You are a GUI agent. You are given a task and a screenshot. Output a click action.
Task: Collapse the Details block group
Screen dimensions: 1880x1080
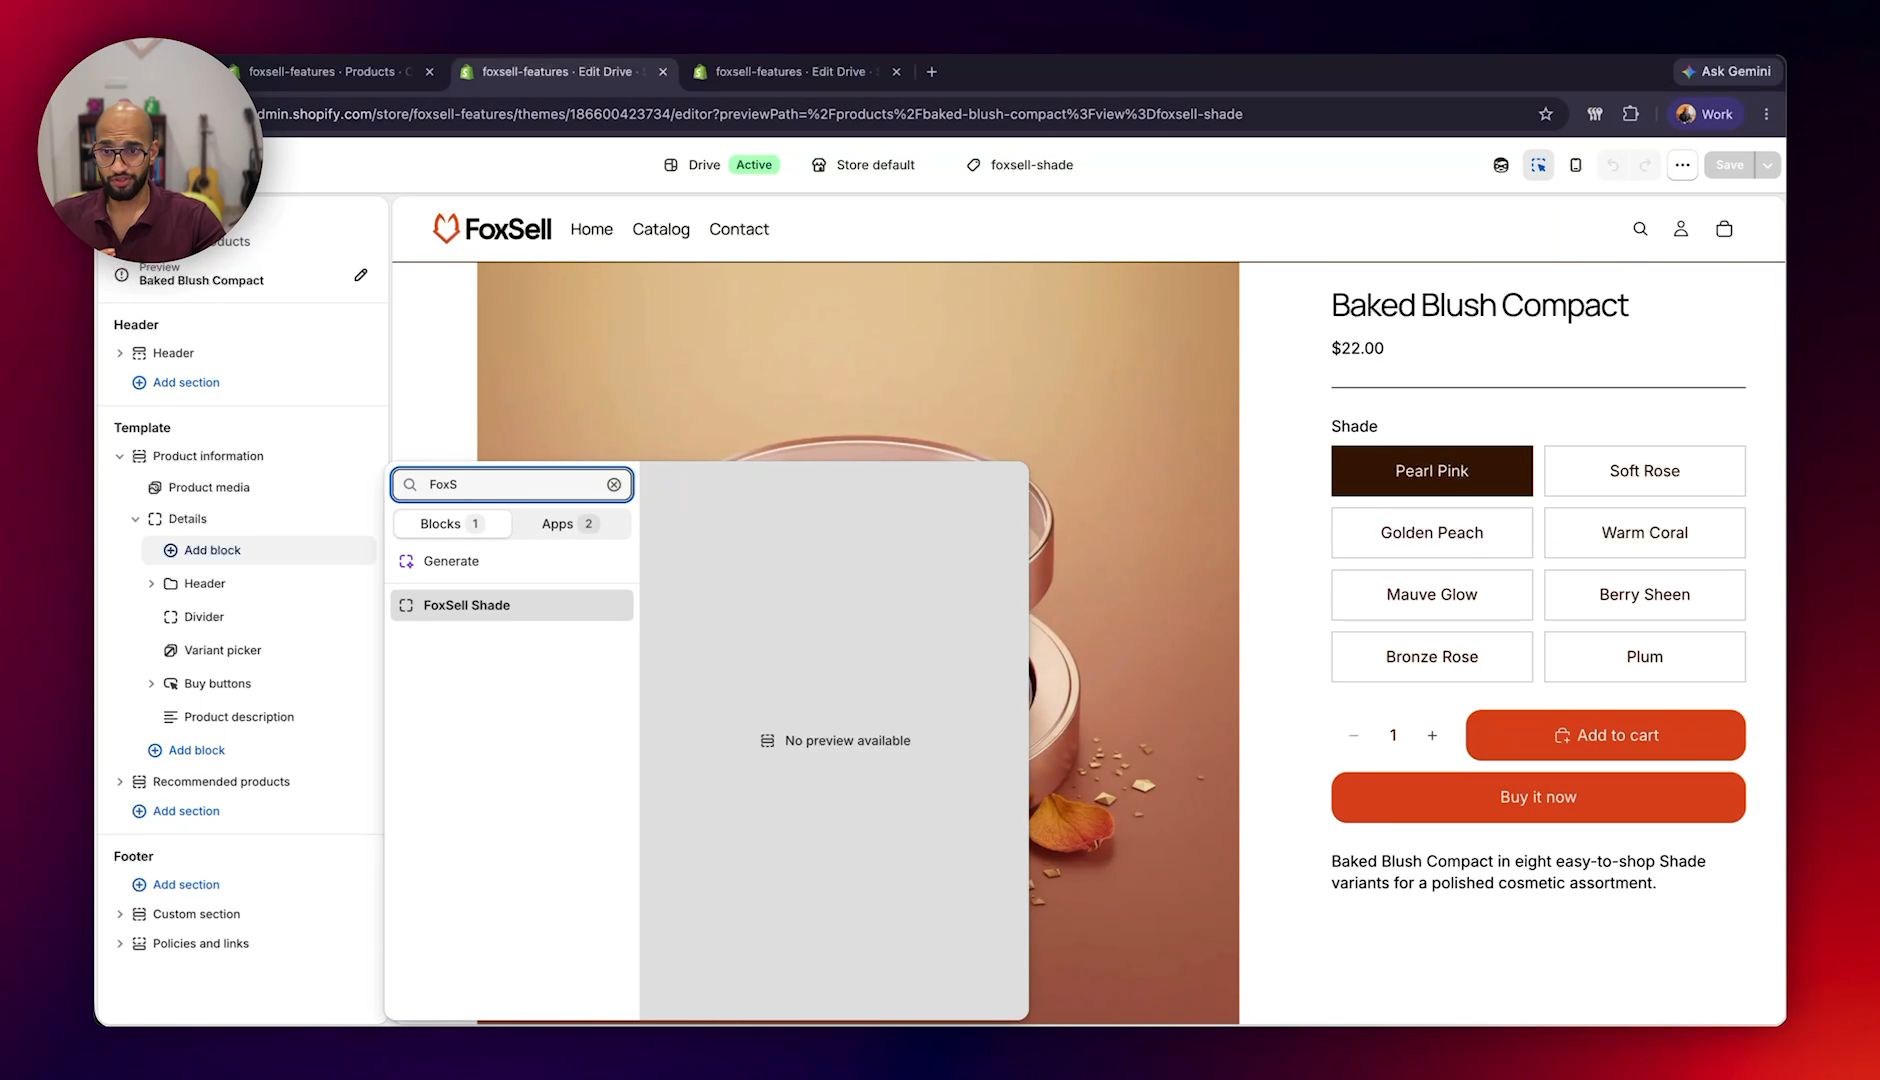tap(136, 519)
